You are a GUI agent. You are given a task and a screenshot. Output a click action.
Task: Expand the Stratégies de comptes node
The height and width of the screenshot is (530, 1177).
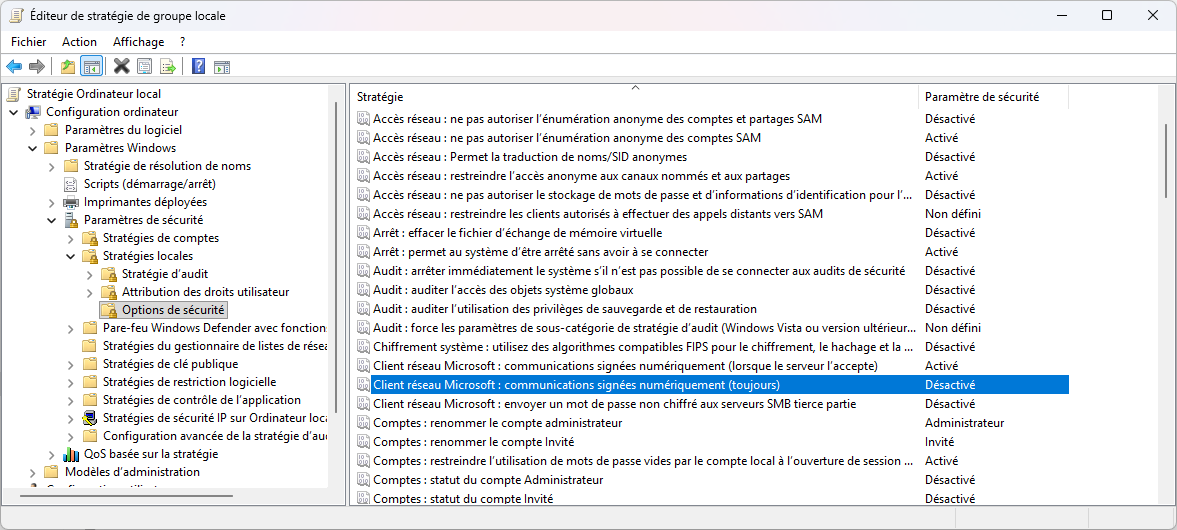[71, 238]
